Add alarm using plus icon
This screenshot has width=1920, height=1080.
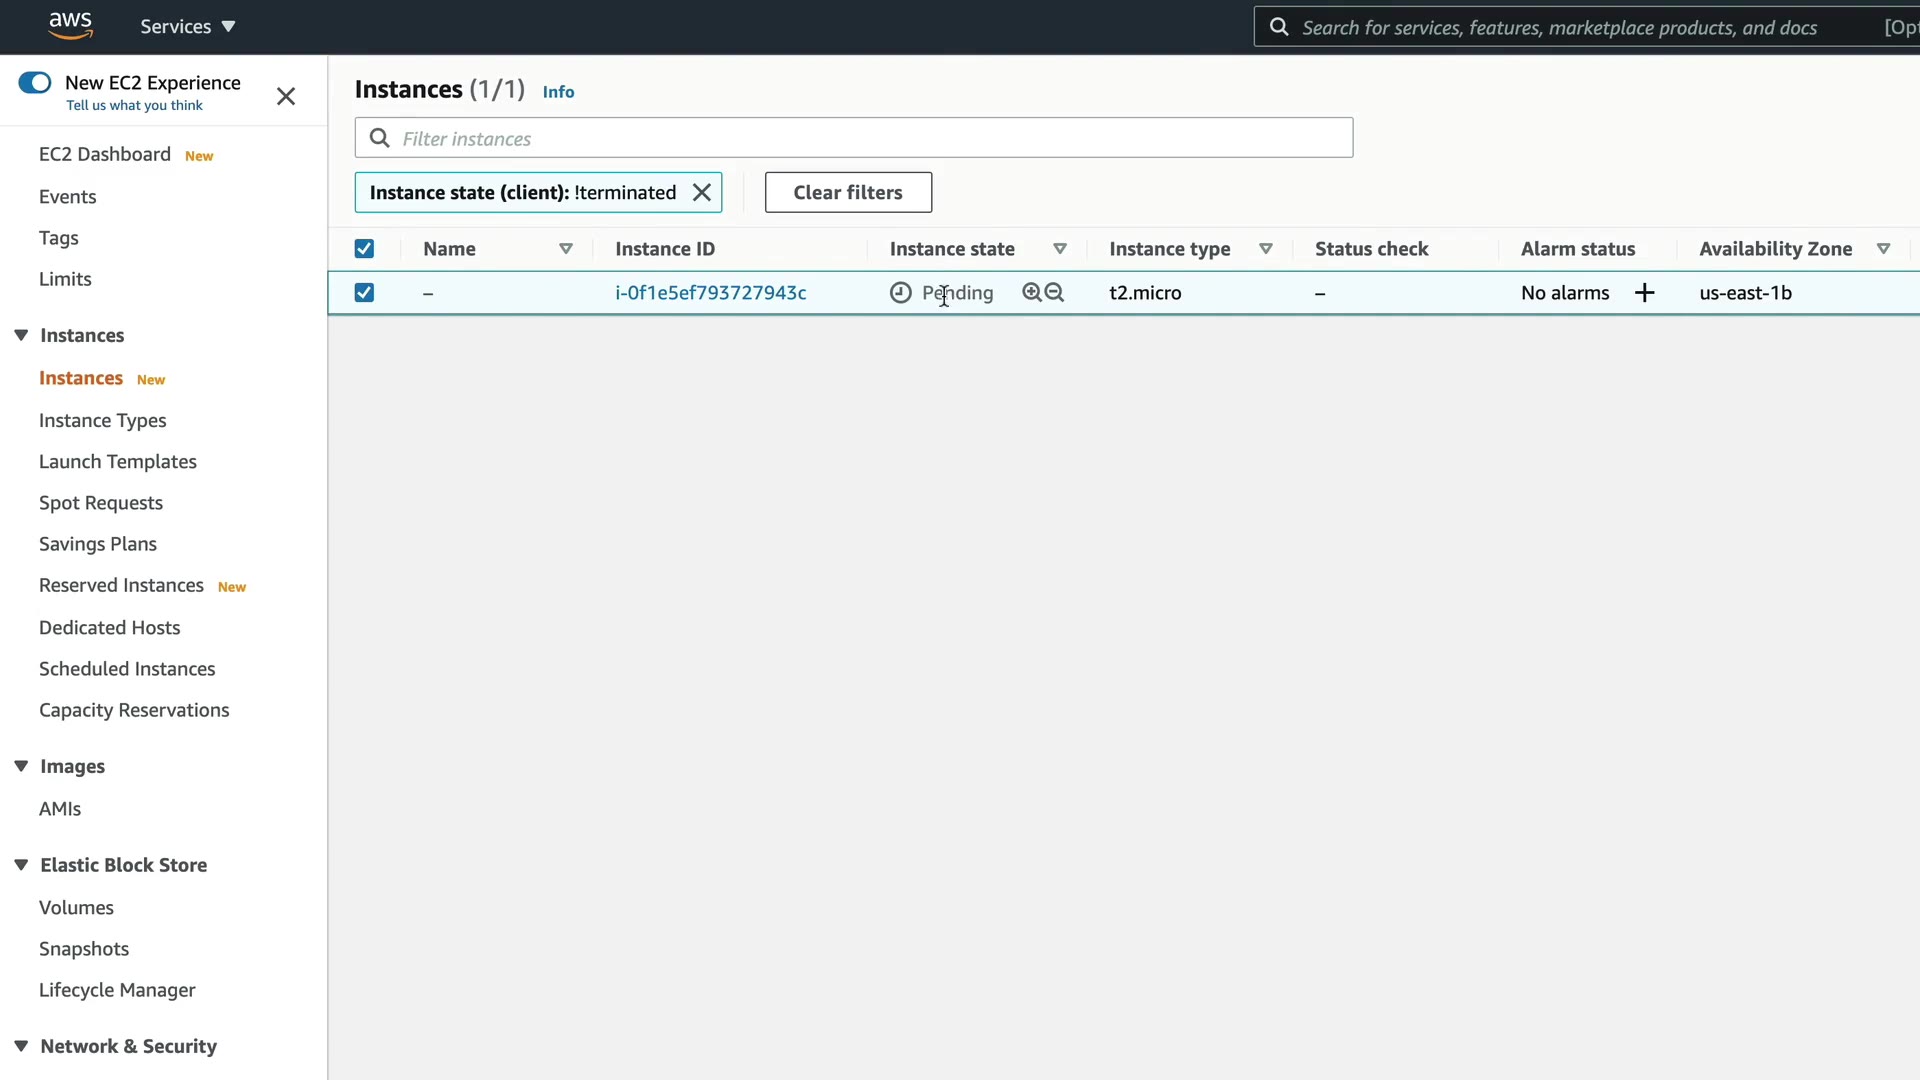click(x=1644, y=293)
